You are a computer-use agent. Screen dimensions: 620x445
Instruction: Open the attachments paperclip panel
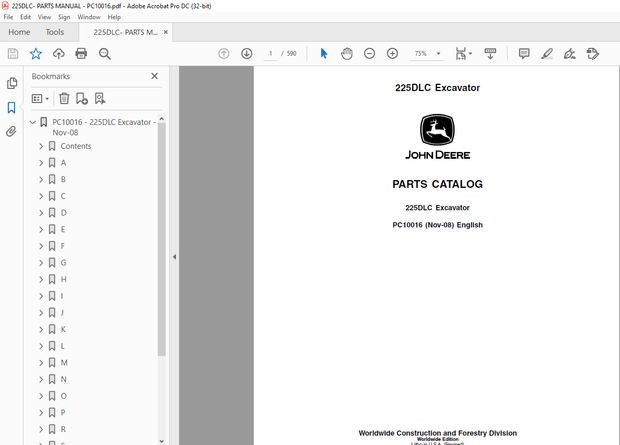click(11, 131)
